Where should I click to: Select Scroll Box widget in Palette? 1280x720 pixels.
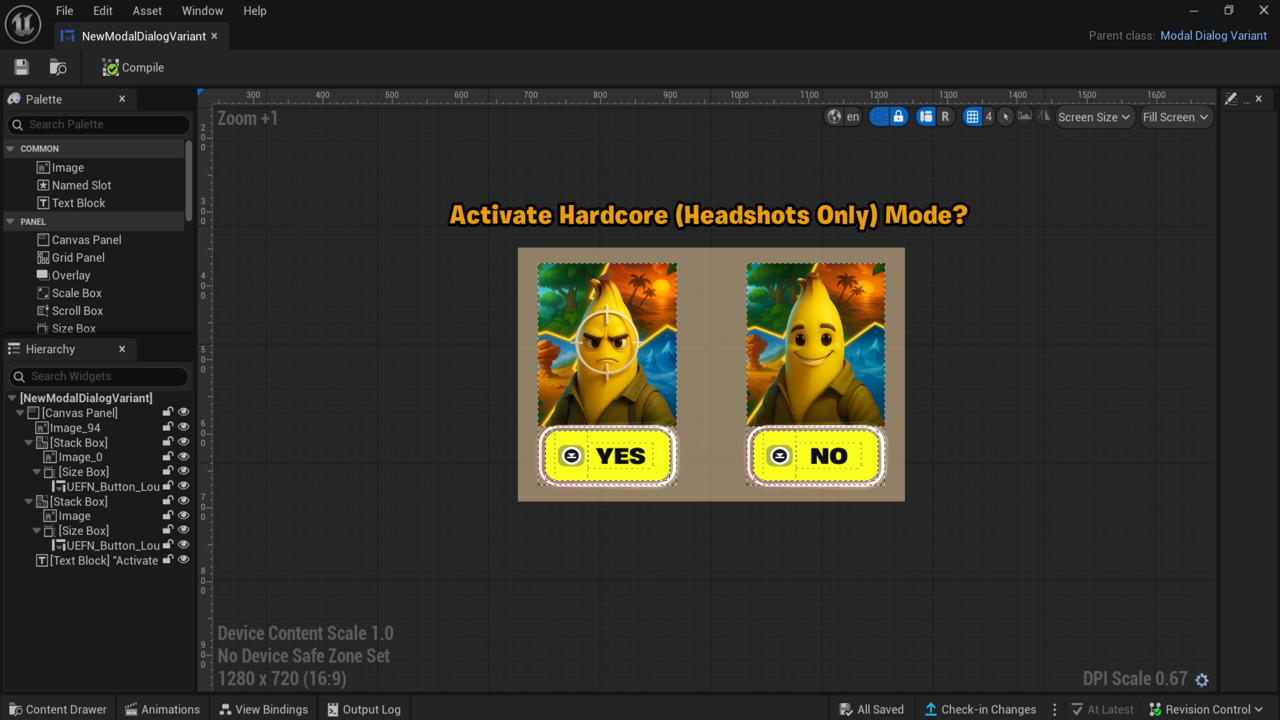pyautogui.click(x=69, y=311)
